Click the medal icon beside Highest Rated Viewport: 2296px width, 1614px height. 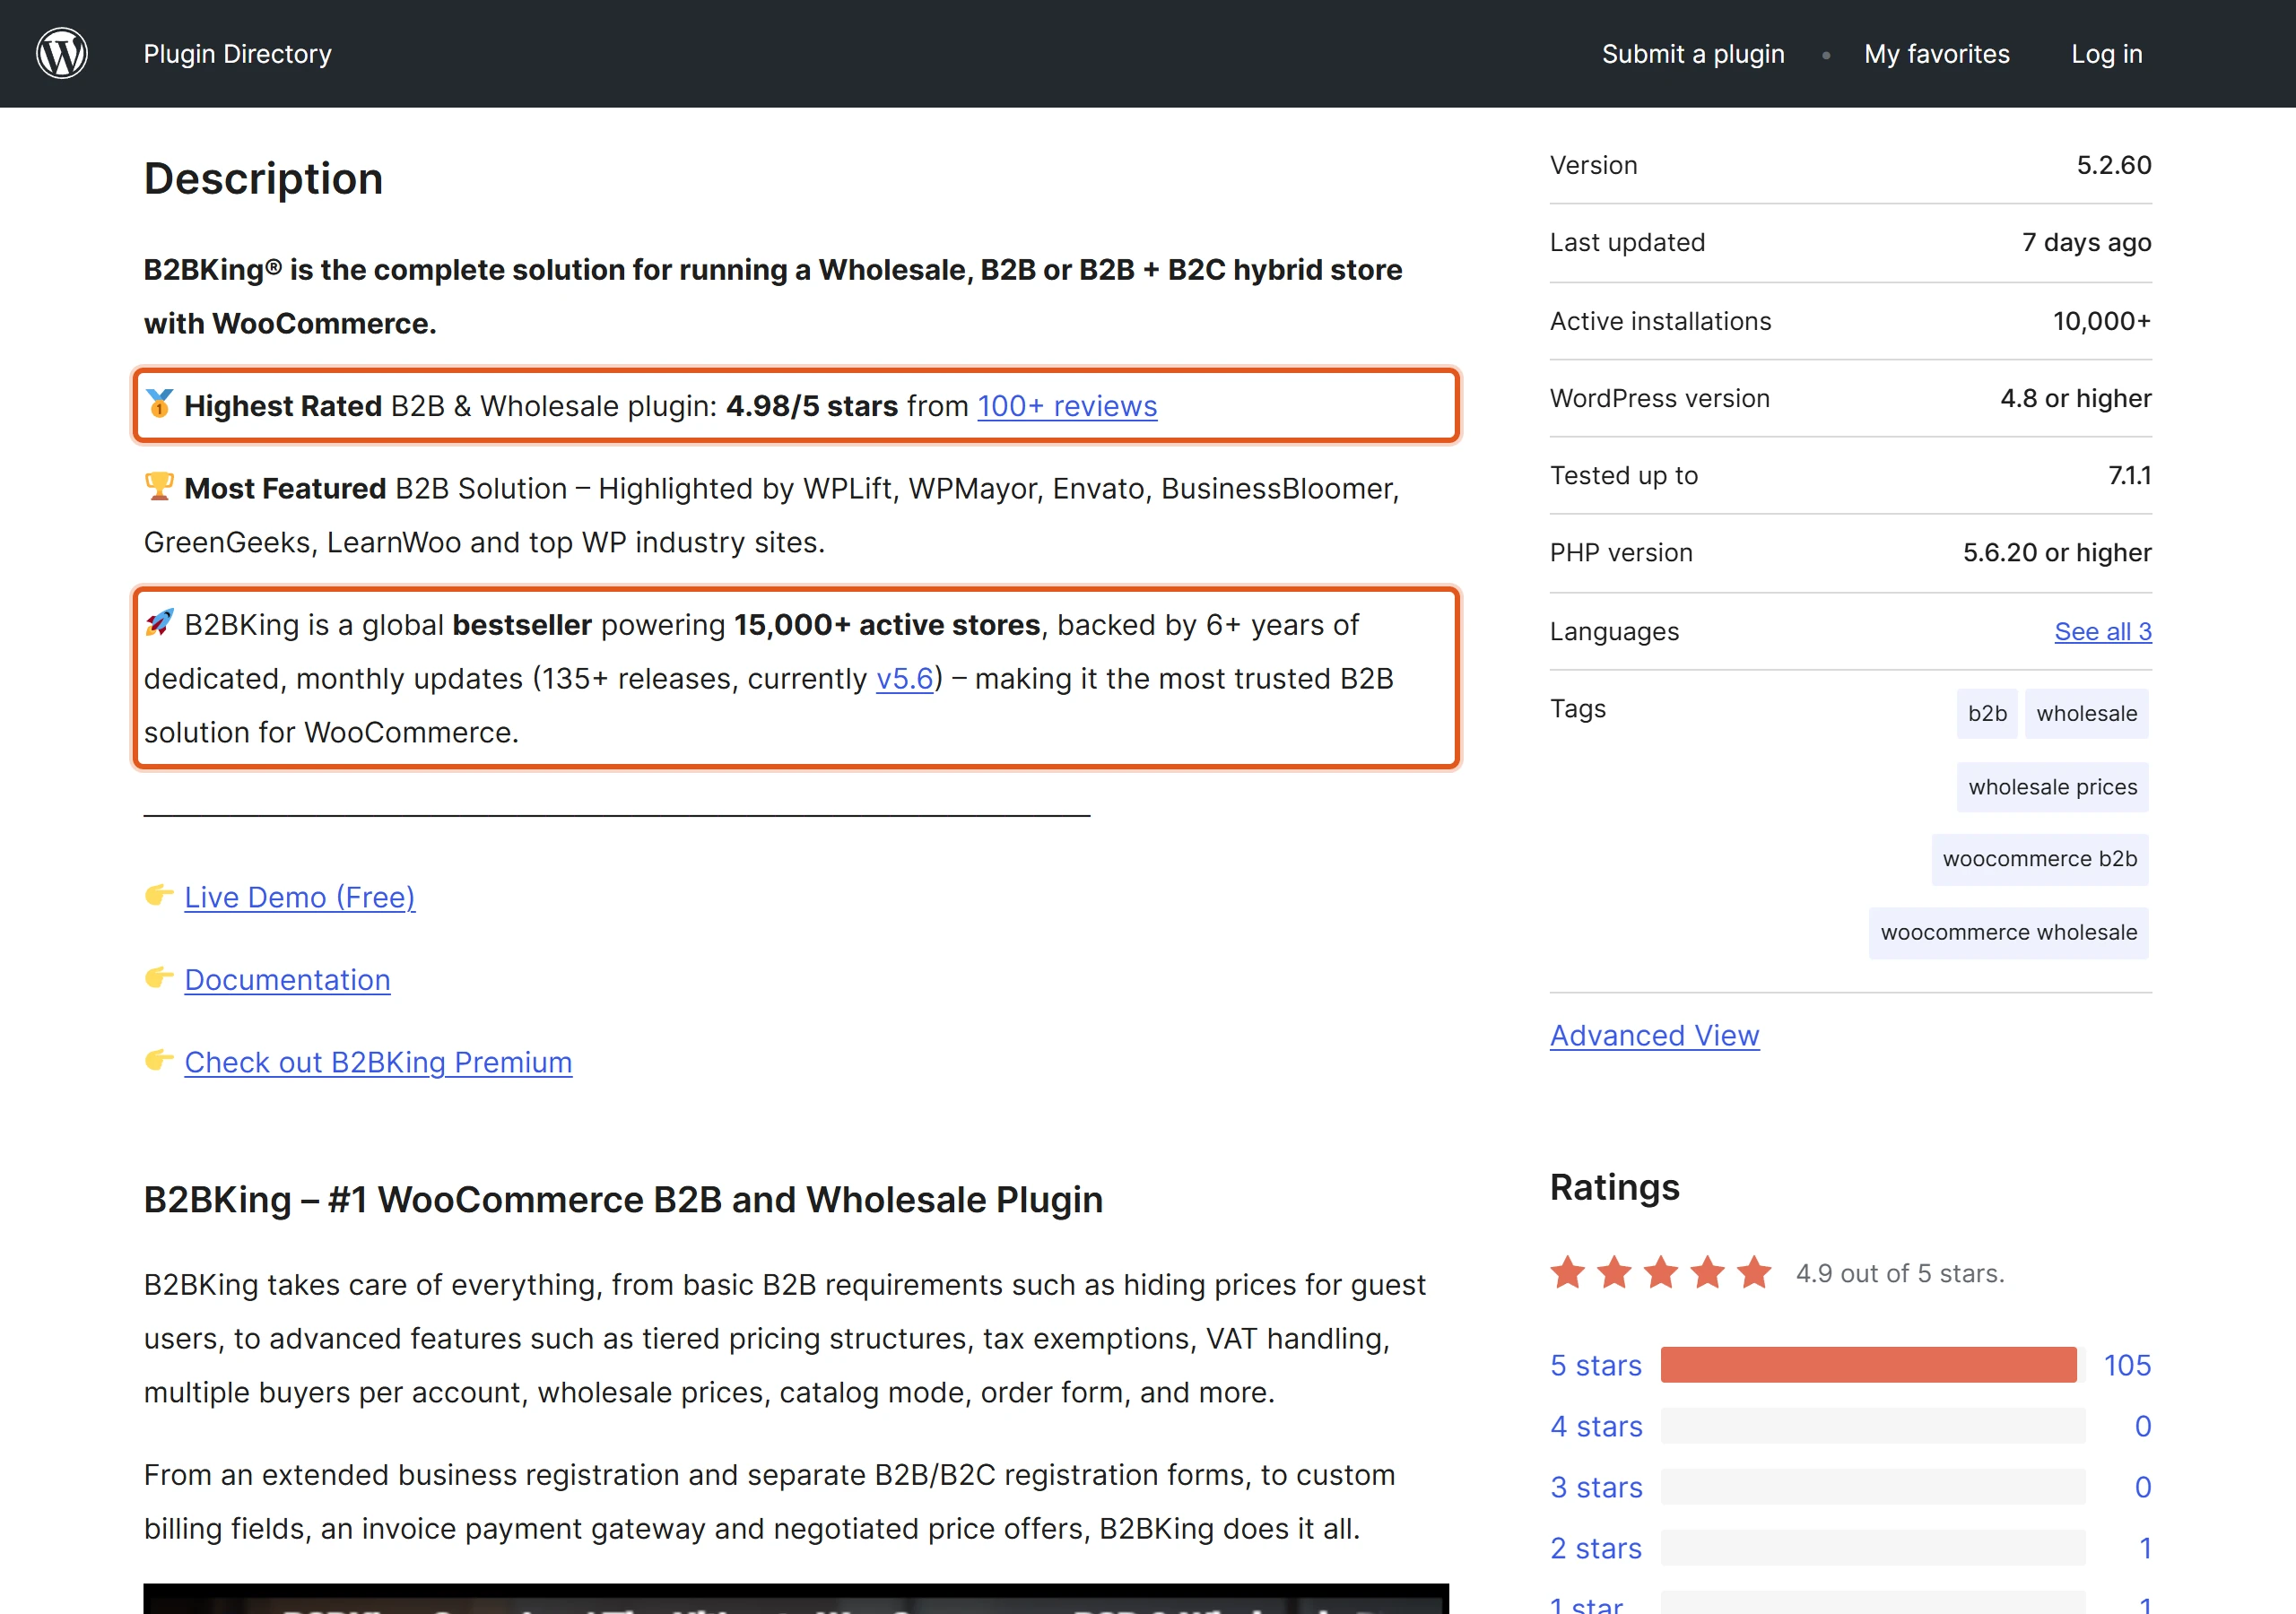pyautogui.click(x=159, y=403)
